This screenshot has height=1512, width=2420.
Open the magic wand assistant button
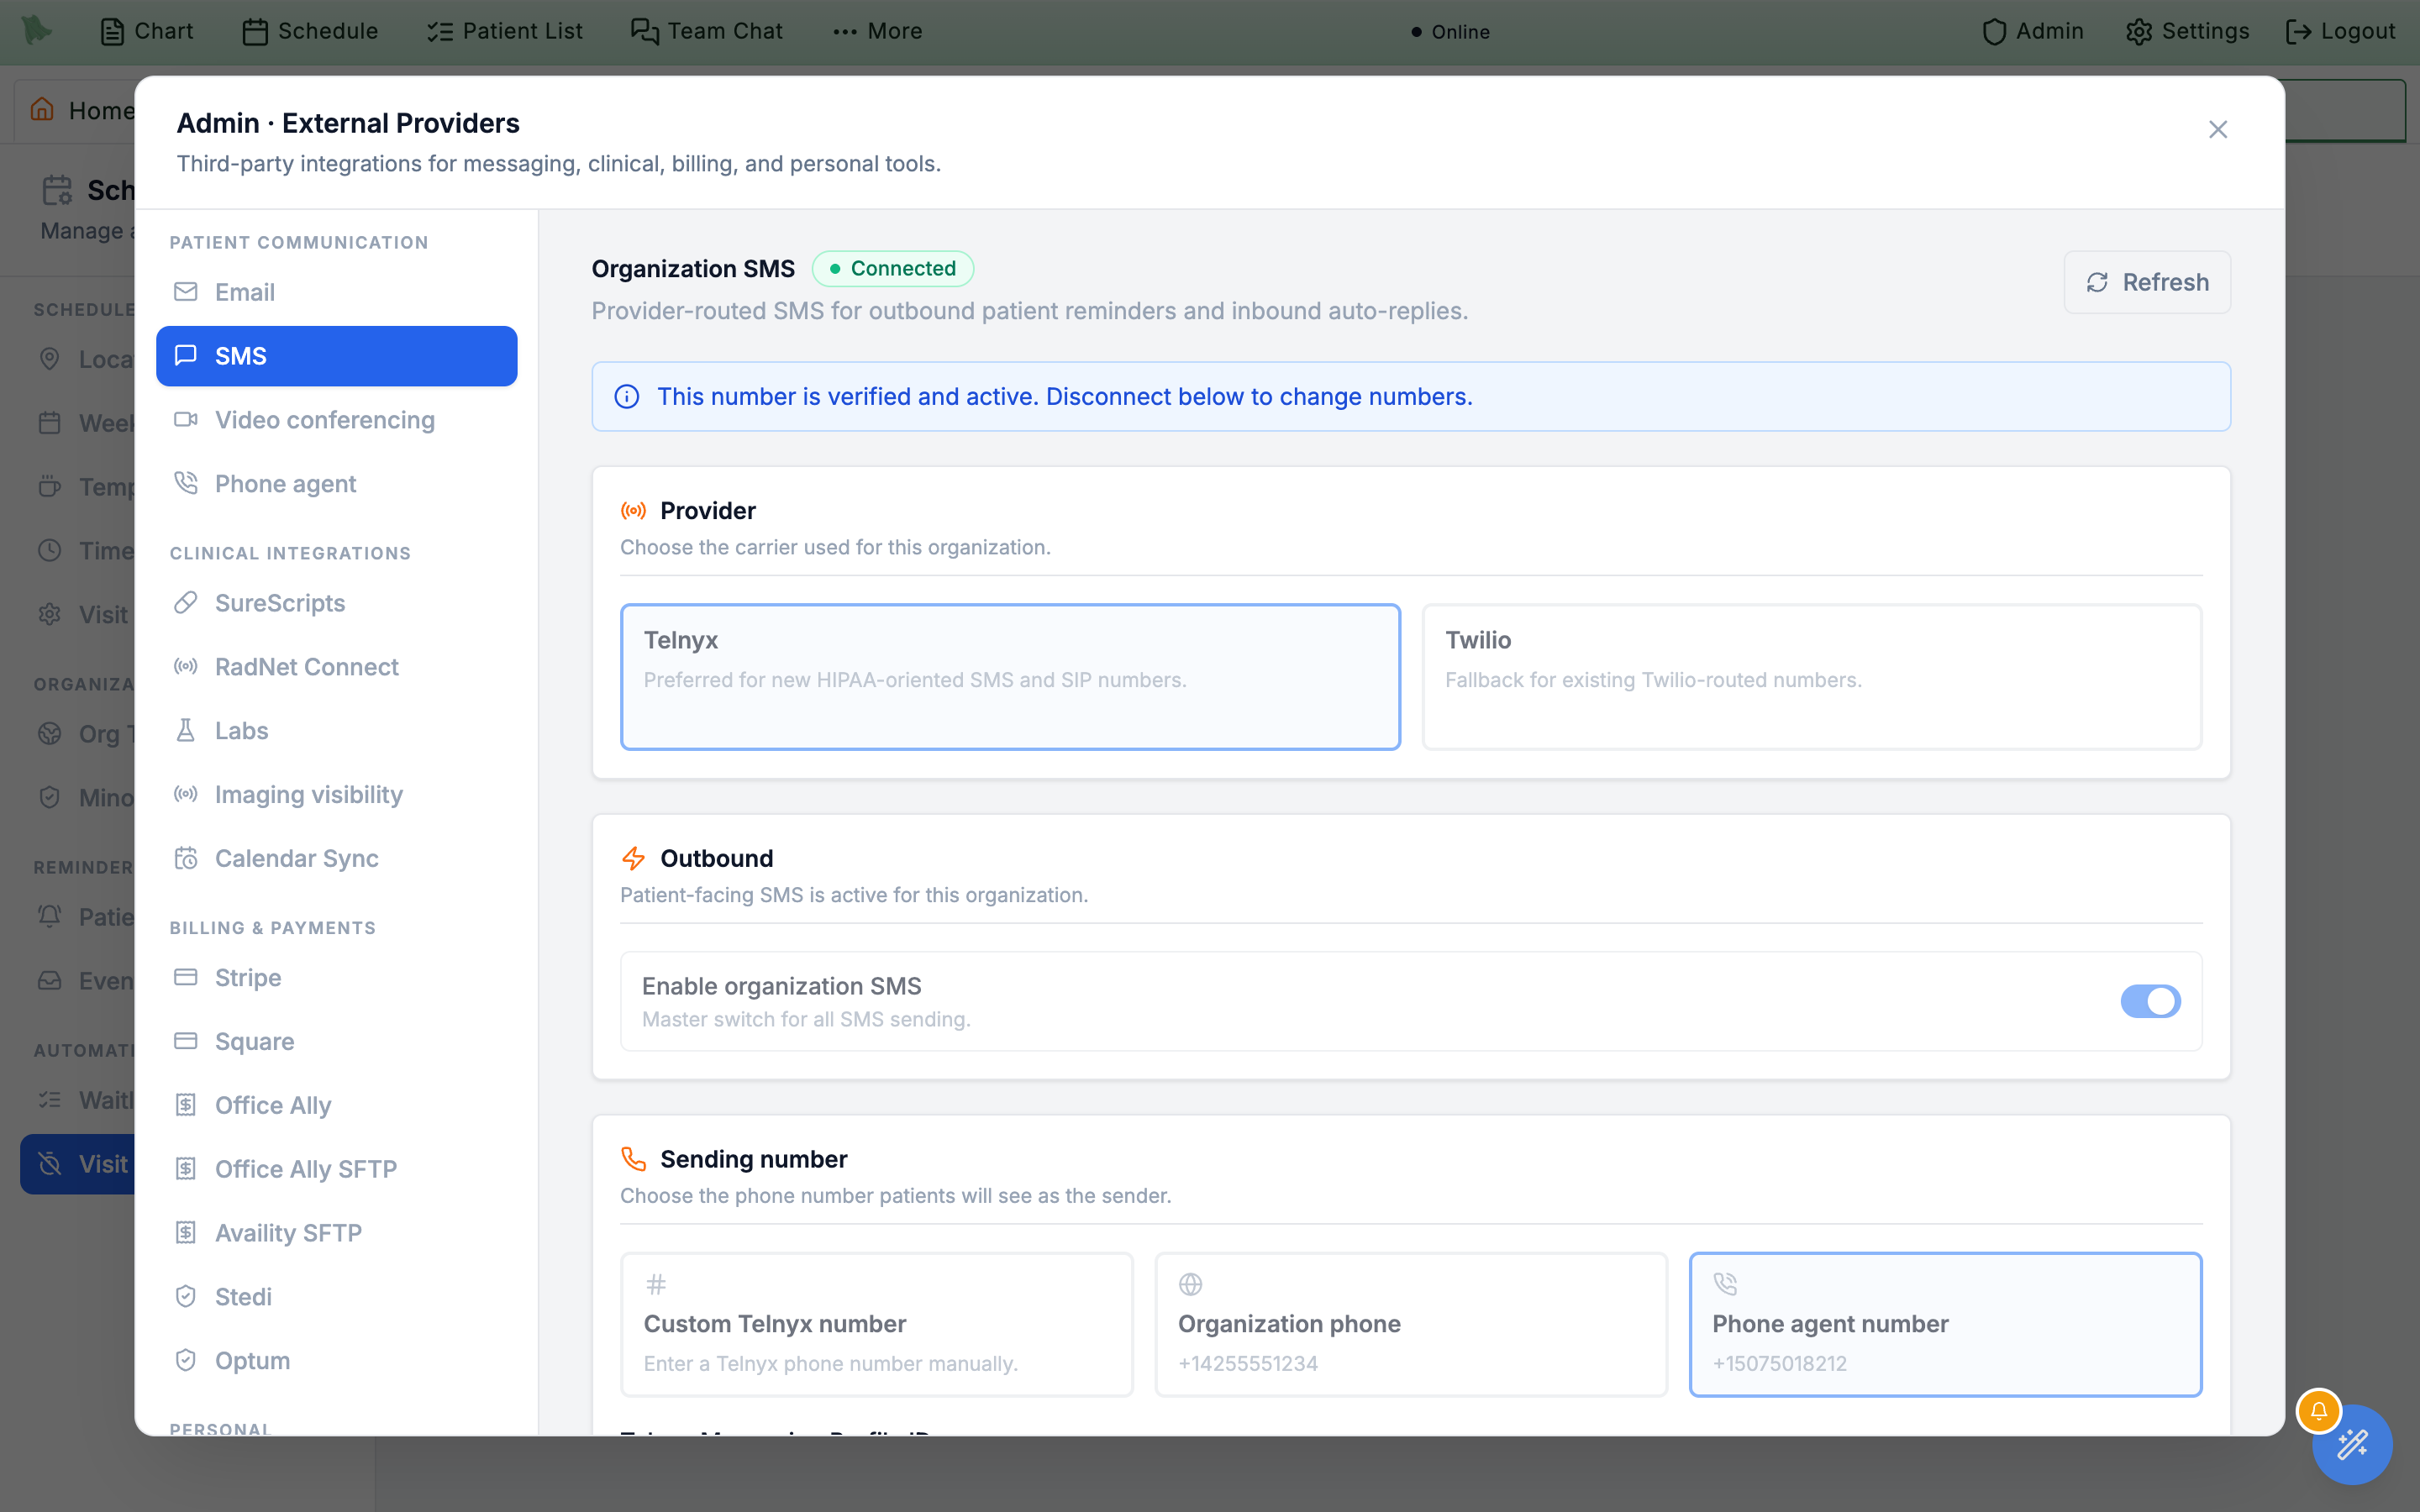pyautogui.click(x=2352, y=1445)
